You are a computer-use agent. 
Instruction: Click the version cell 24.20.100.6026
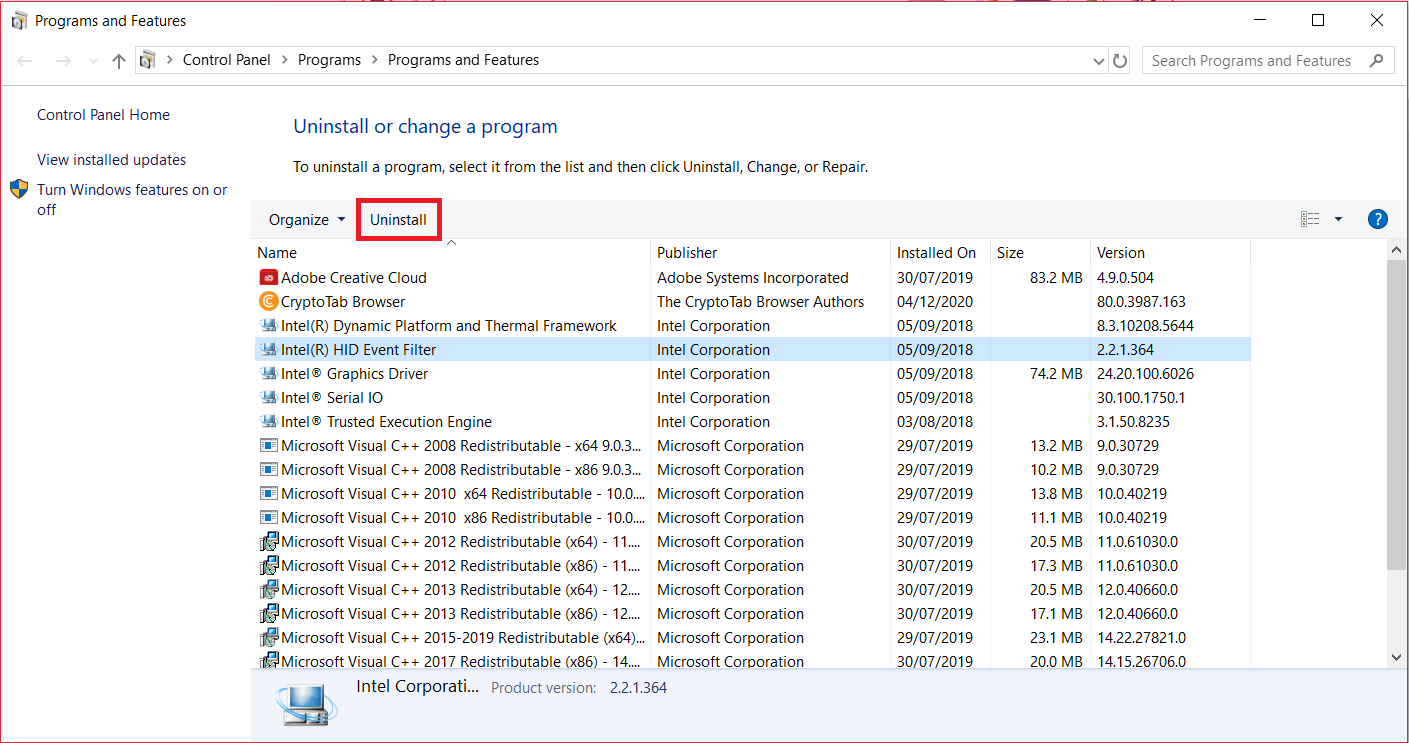1145,374
